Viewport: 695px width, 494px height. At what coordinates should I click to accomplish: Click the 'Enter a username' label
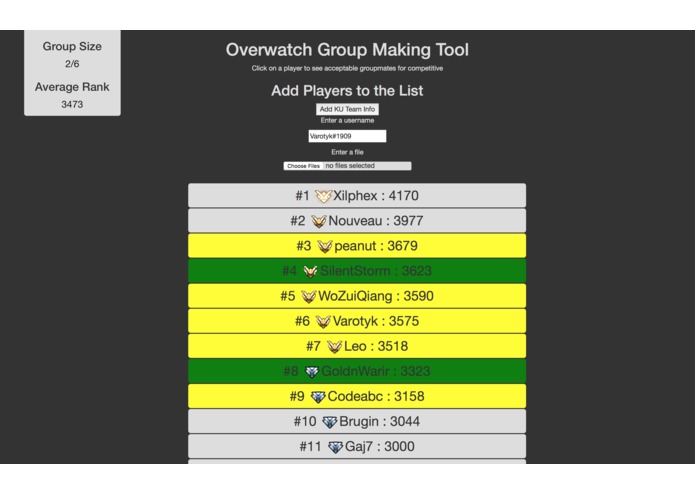pos(347,121)
